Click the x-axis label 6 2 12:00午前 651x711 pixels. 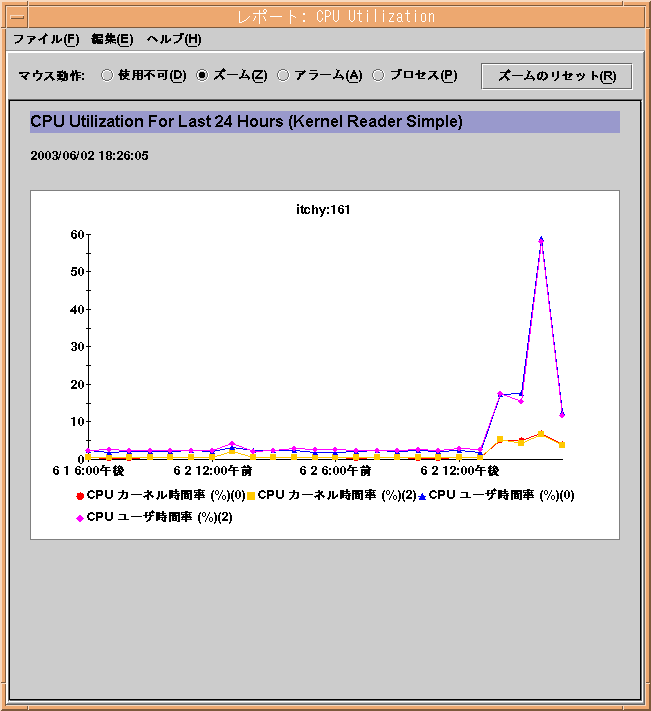(213, 471)
